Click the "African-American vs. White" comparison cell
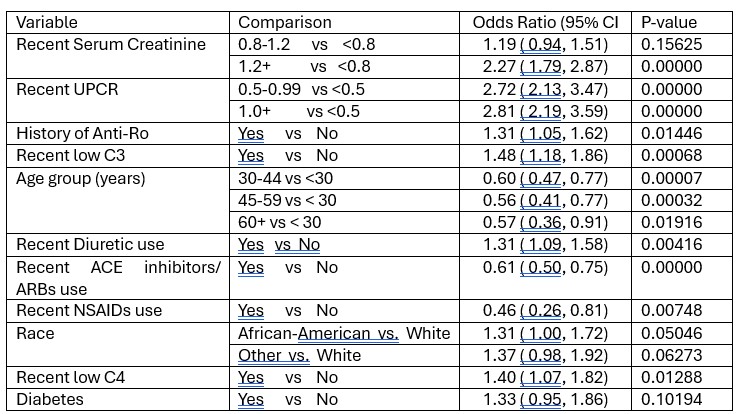741x414 pixels. point(344,333)
